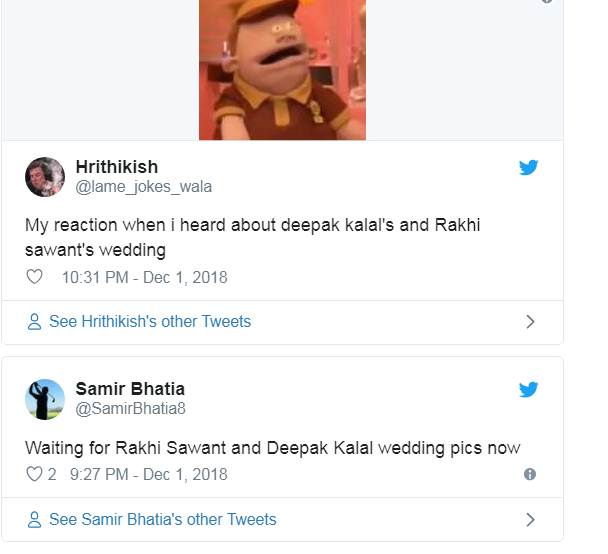Viewport: 608px width, 554px height.
Task: Expand the chevron arrow in Hrithikish's other Tweets row
Action: [530, 322]
